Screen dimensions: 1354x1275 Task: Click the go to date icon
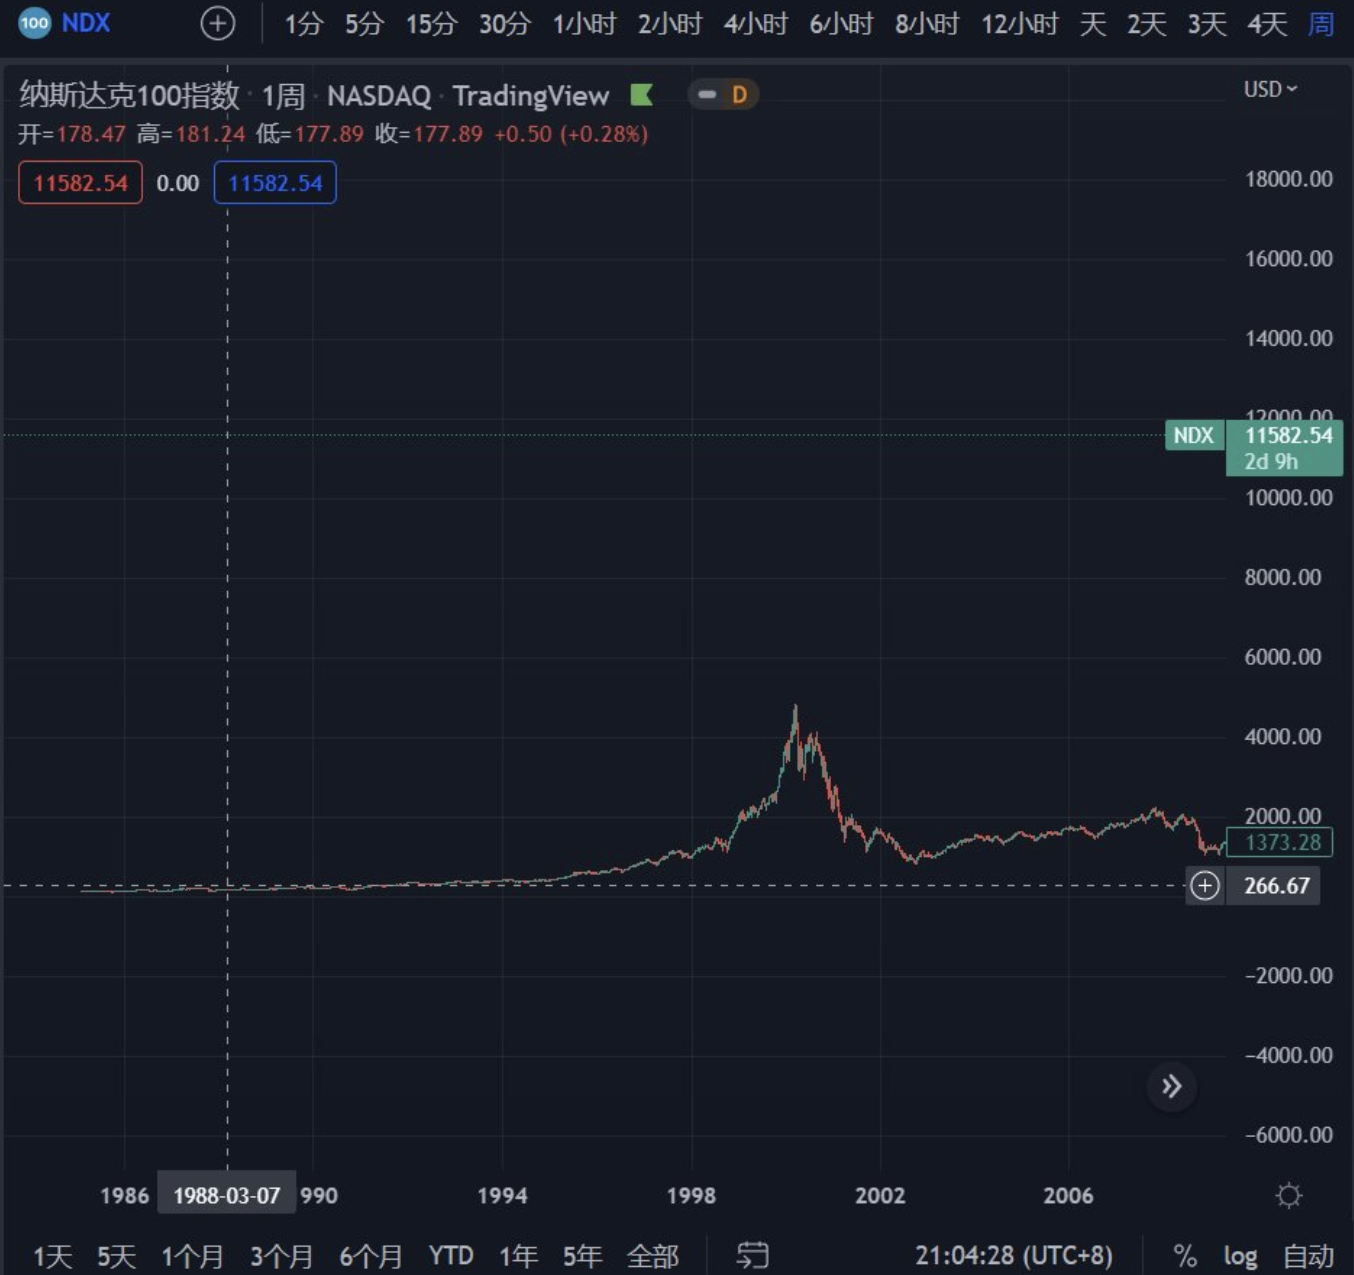pos(752,1255)
